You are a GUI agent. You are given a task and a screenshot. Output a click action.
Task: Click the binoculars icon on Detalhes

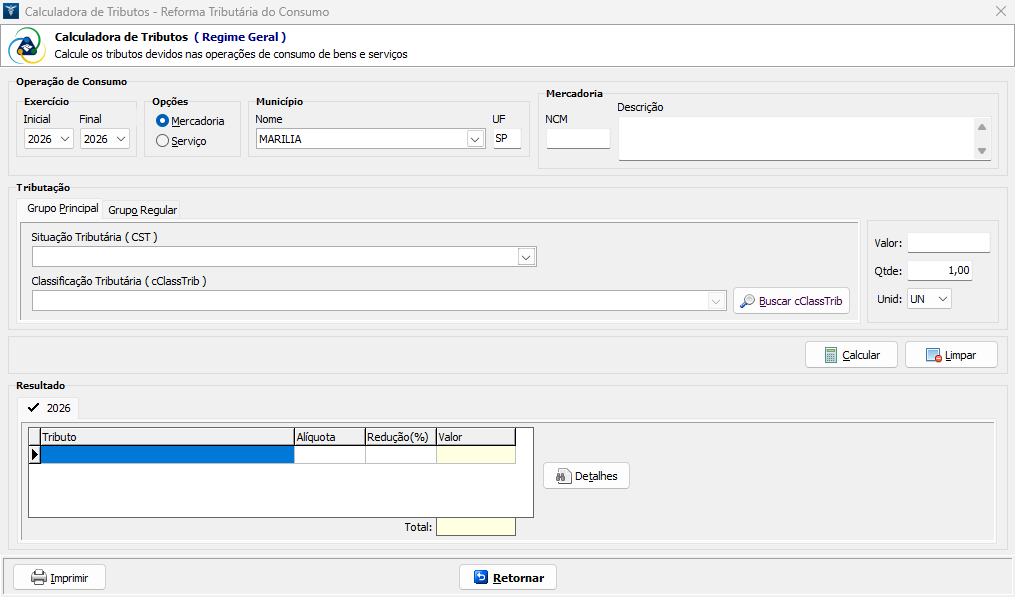pyautogui.click(x=562, y=476)
